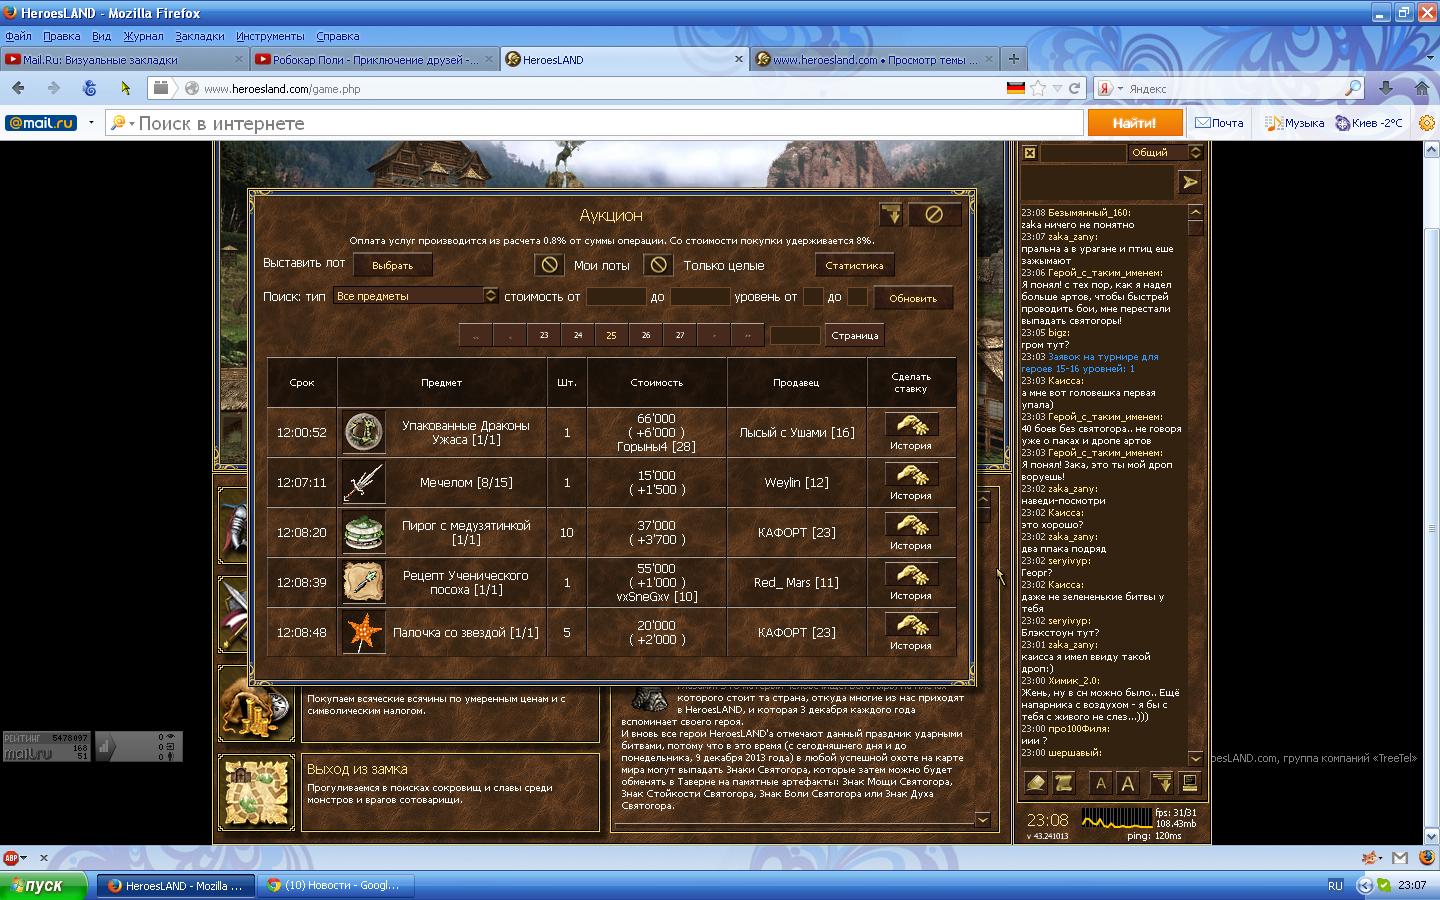Click the Обновить button to refresh lots
The image size is (1440, 900).
(x=912, y=298)
